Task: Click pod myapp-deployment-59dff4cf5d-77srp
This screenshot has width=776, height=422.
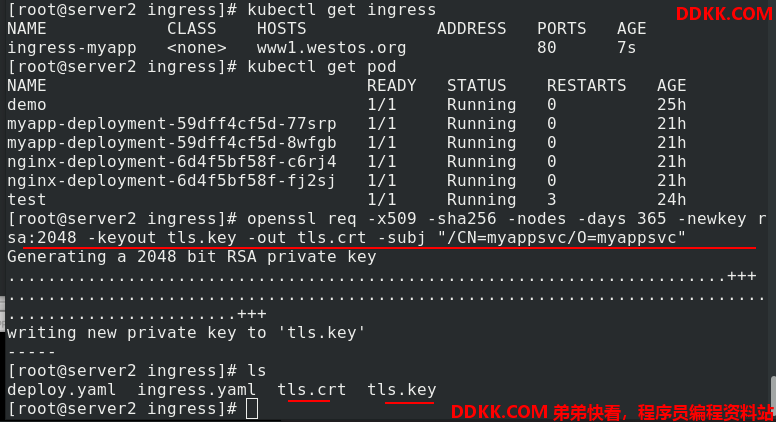Action: (172, 124)
